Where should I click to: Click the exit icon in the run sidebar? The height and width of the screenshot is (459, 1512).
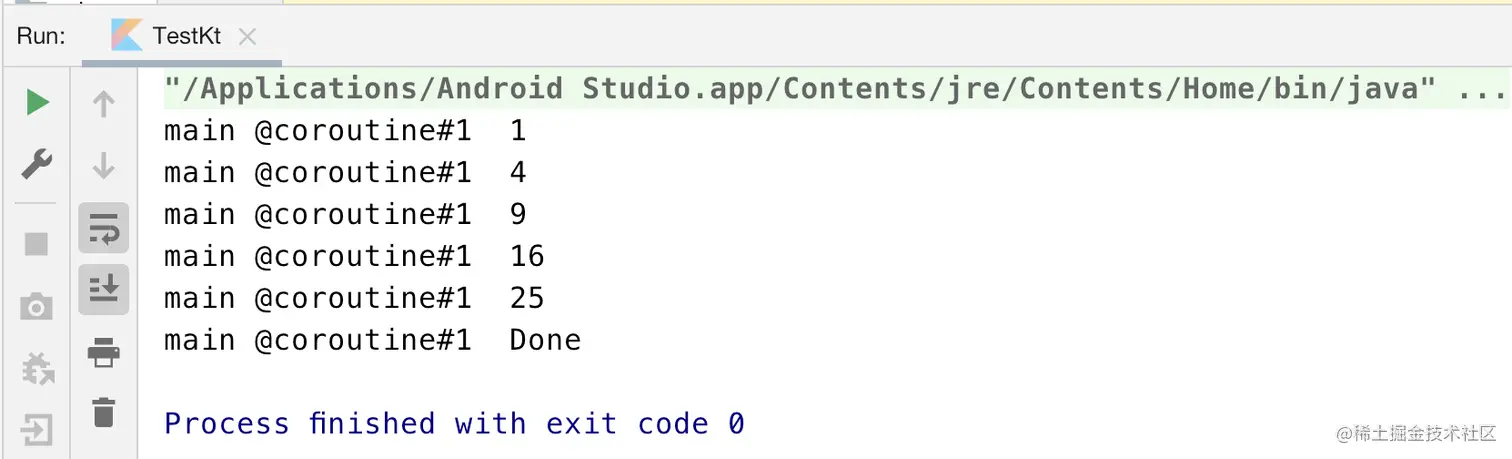[37, 431]
